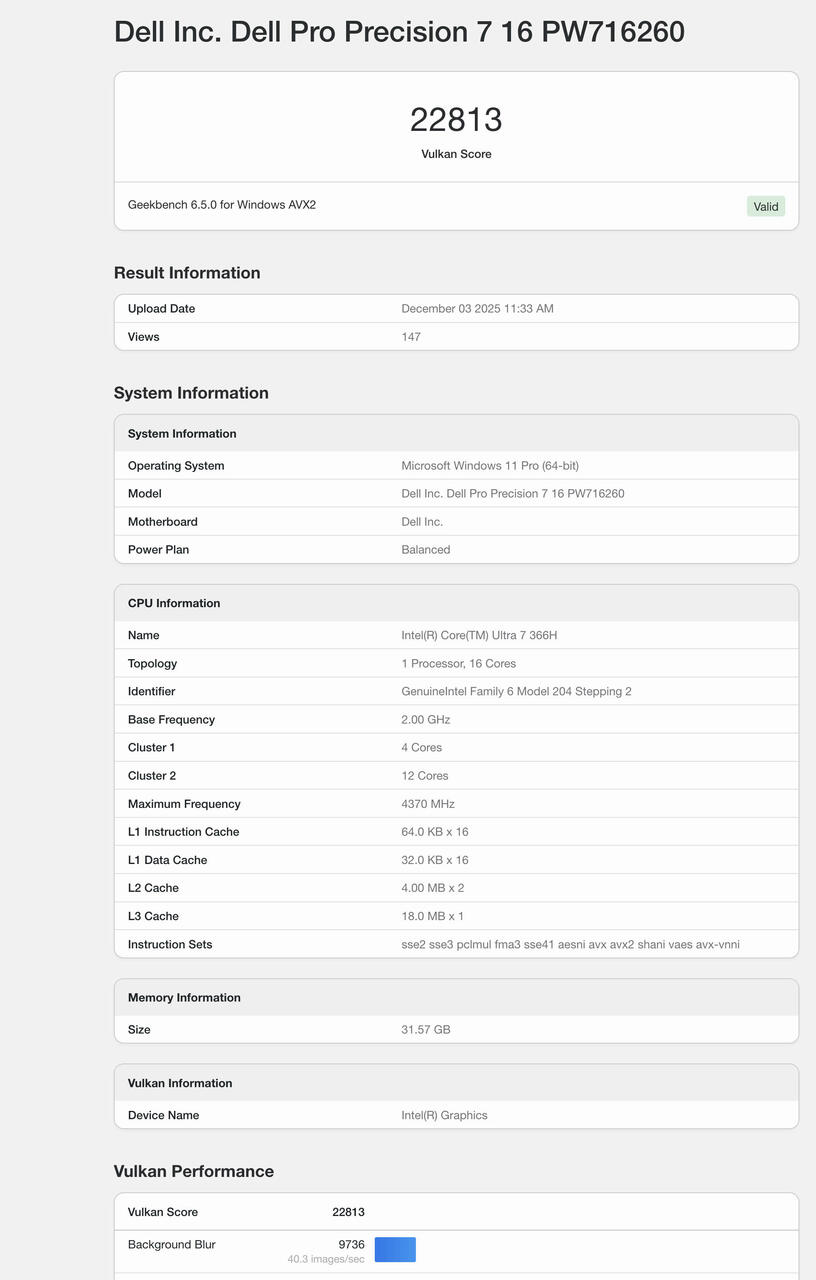Click the Vulkan Performance heading
Viewport: 816px width, 1280px height.
pyautogui.click(x=194, y=1171)
